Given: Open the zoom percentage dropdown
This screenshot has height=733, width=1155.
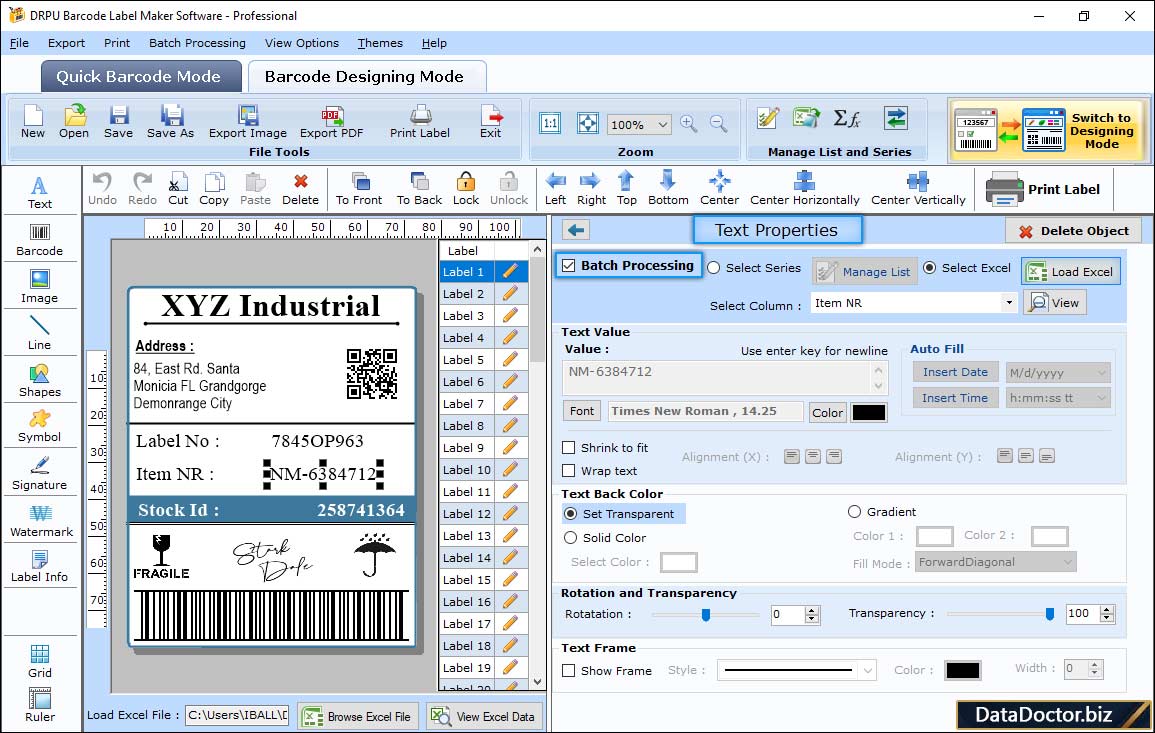Looking at the screenshot, I should point(662,125).
